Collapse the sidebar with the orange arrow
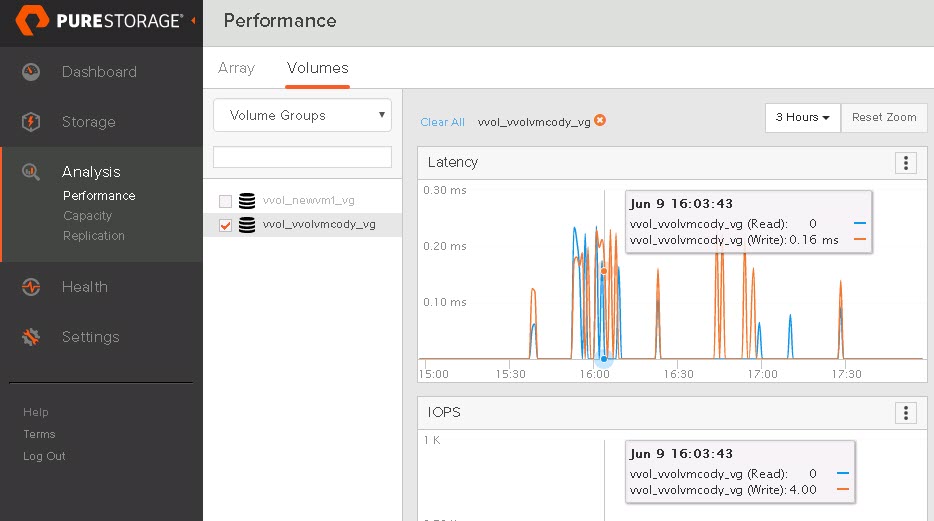The image size is (934, 521). pos(193,20)
